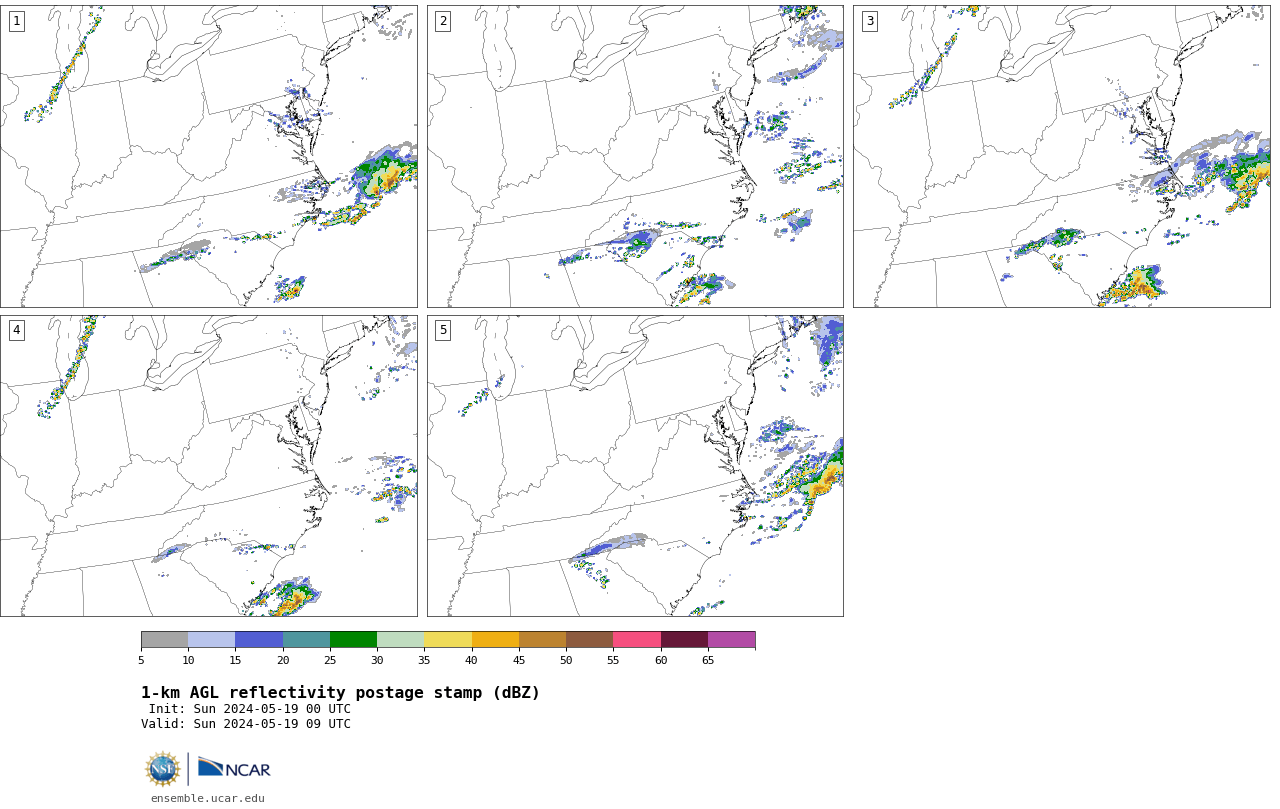Click the blue 15-20 dBZ swatch
The height and width of the screenshot is (809, 1280).
point(259,640)
